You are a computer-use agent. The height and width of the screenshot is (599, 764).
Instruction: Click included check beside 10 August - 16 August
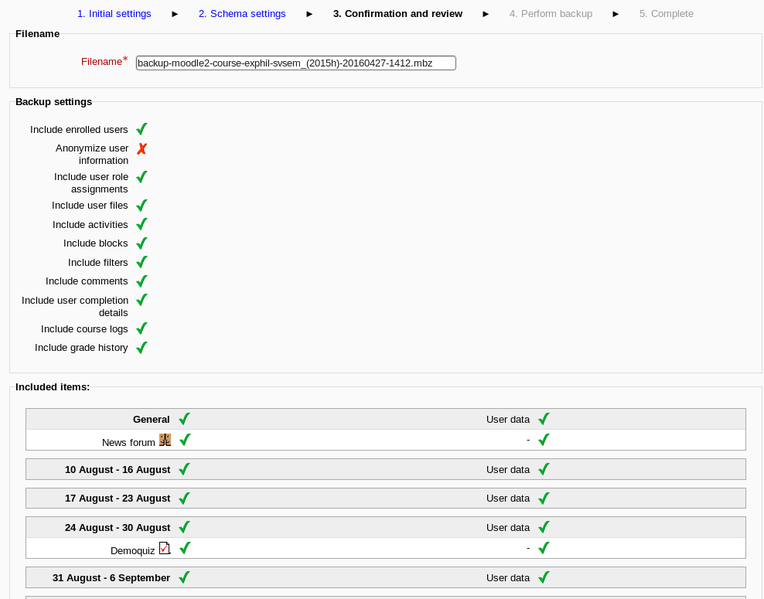coord(185,469)
